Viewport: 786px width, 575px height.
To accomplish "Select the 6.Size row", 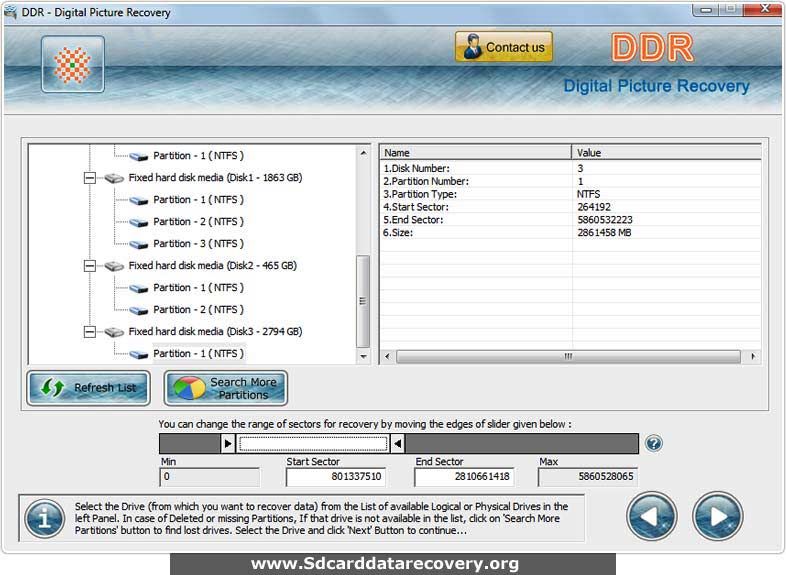I will [570, 233].
